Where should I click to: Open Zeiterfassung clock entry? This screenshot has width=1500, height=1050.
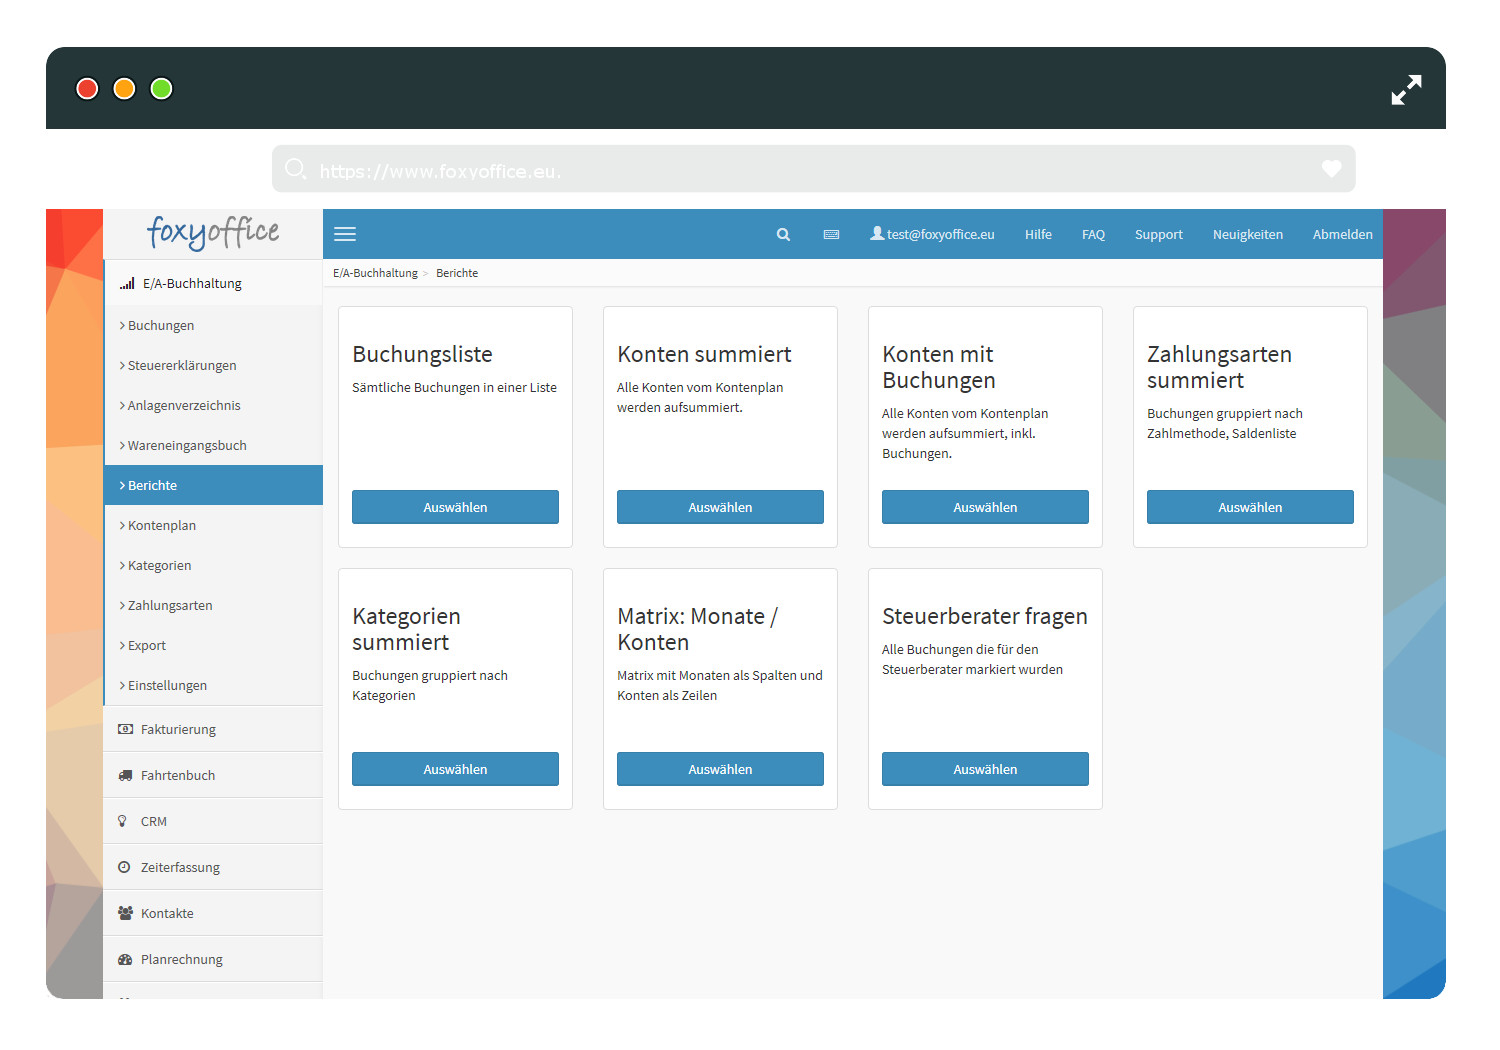click(180, 867)
